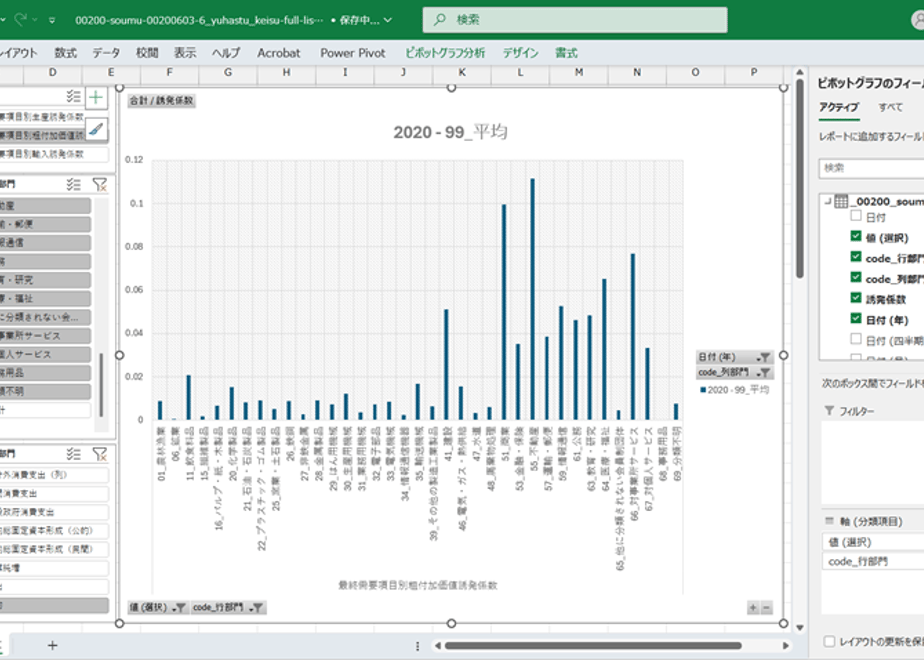
Task: Click the Redo arrow in the title bar
Action: pyautogui.click(x=21, y=19)
